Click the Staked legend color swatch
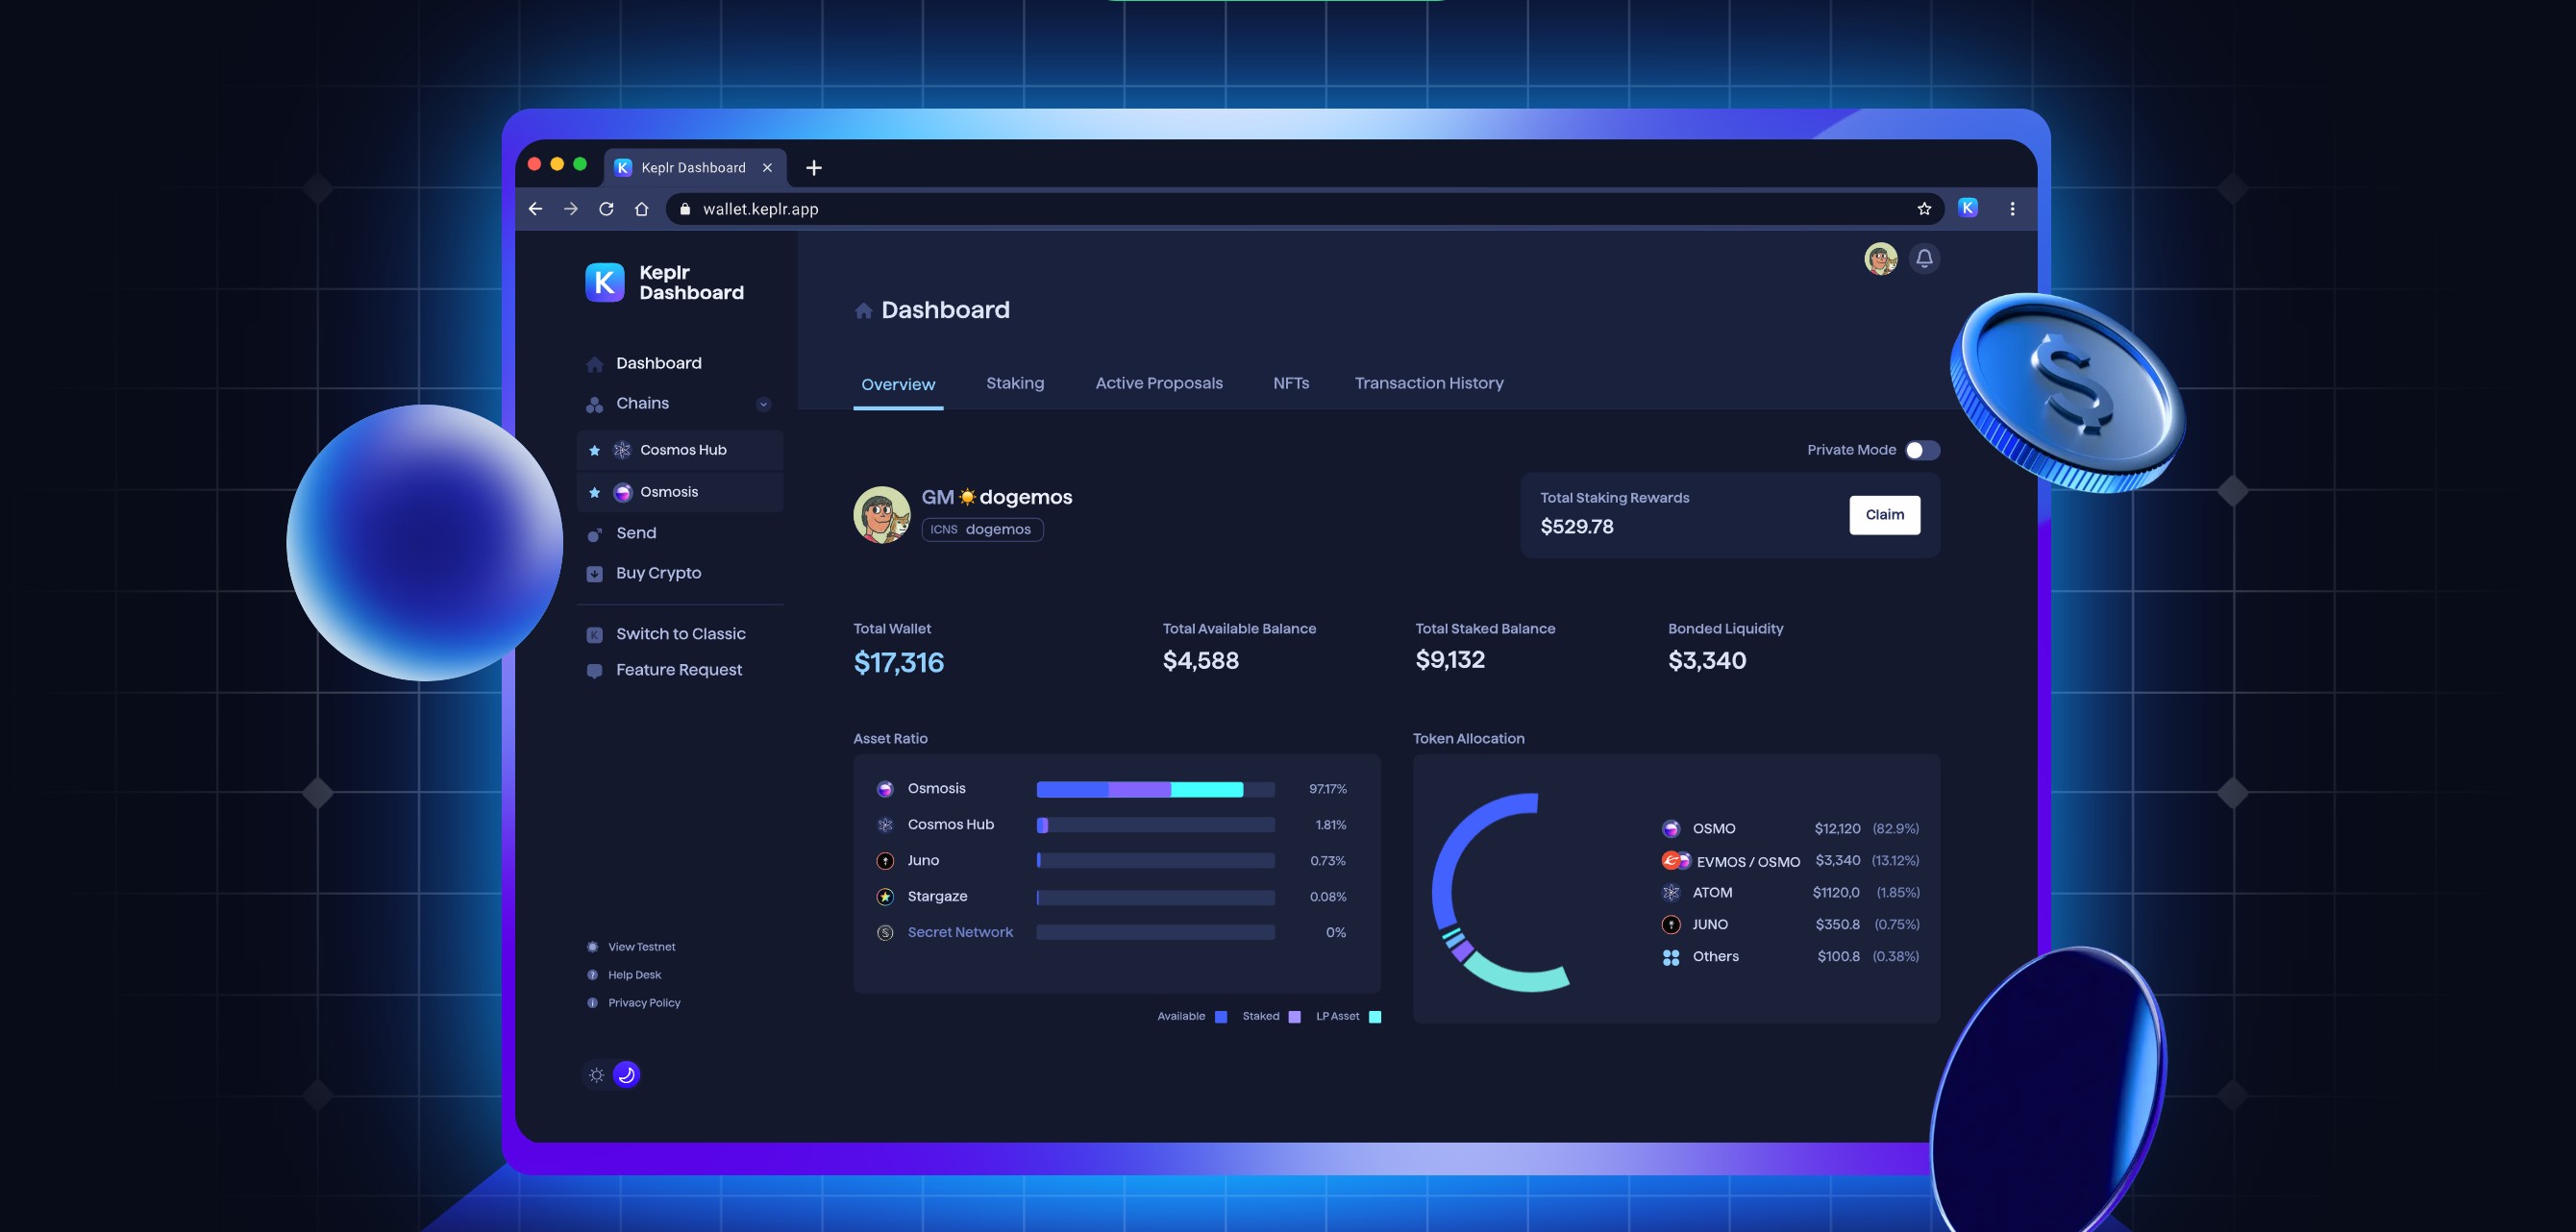The width and height of the screenshot is (2576, 1232). point(1295,1017)
